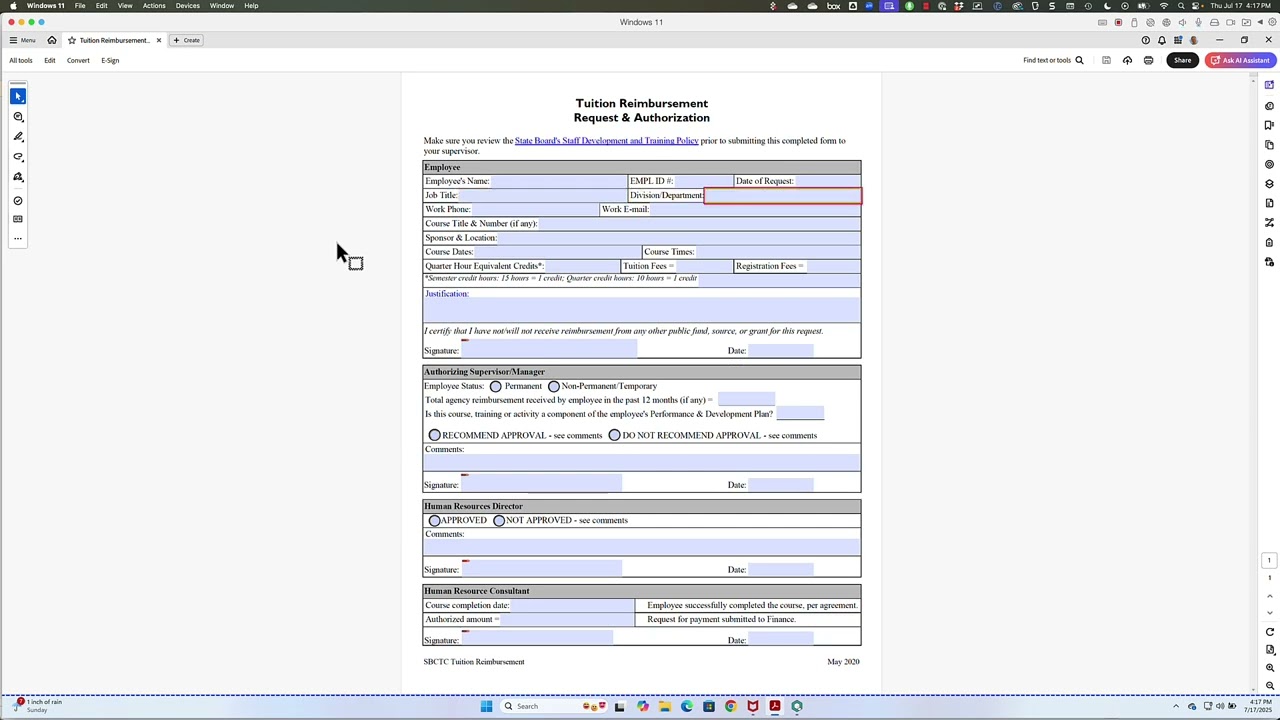
Task: Click the Share button
Action: (x=1183, y=60)
